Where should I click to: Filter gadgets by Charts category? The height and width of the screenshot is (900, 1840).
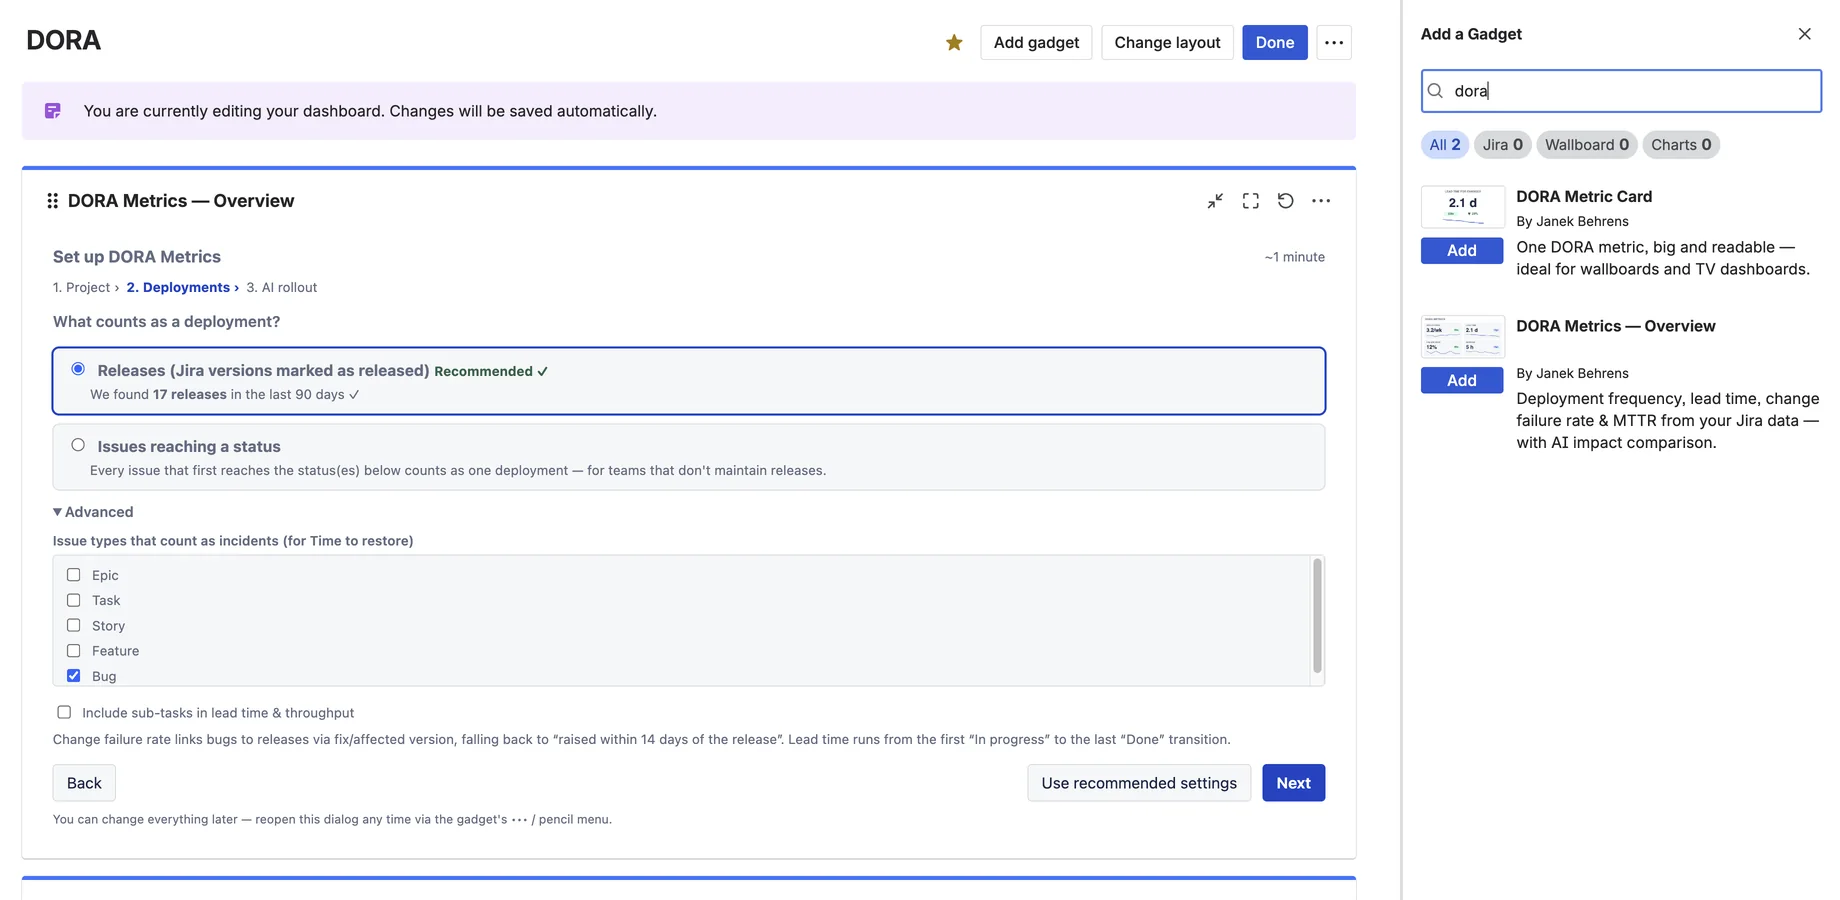point(1681,145)
